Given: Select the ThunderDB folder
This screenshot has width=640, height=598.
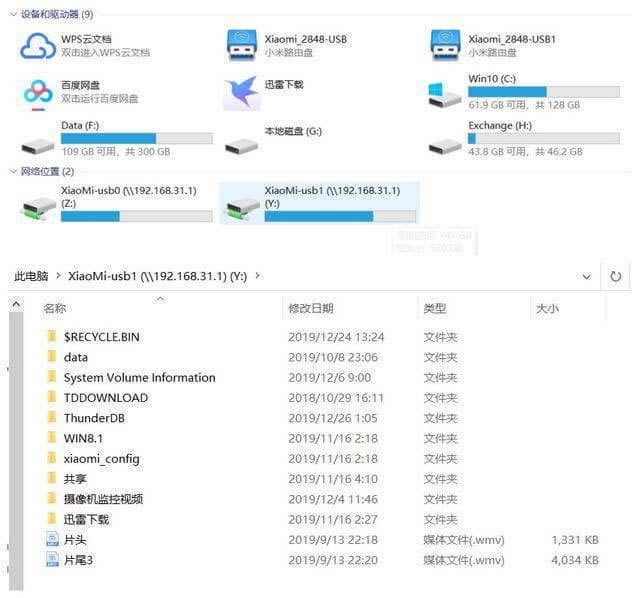Looking at the screenshot, I should [x=93, y=418].
